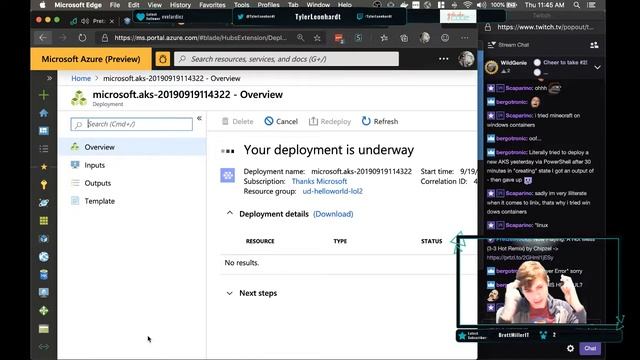This screenshot has width=640, height=360.
Task: Go back in Edge browser
Action: click(42, 38)
